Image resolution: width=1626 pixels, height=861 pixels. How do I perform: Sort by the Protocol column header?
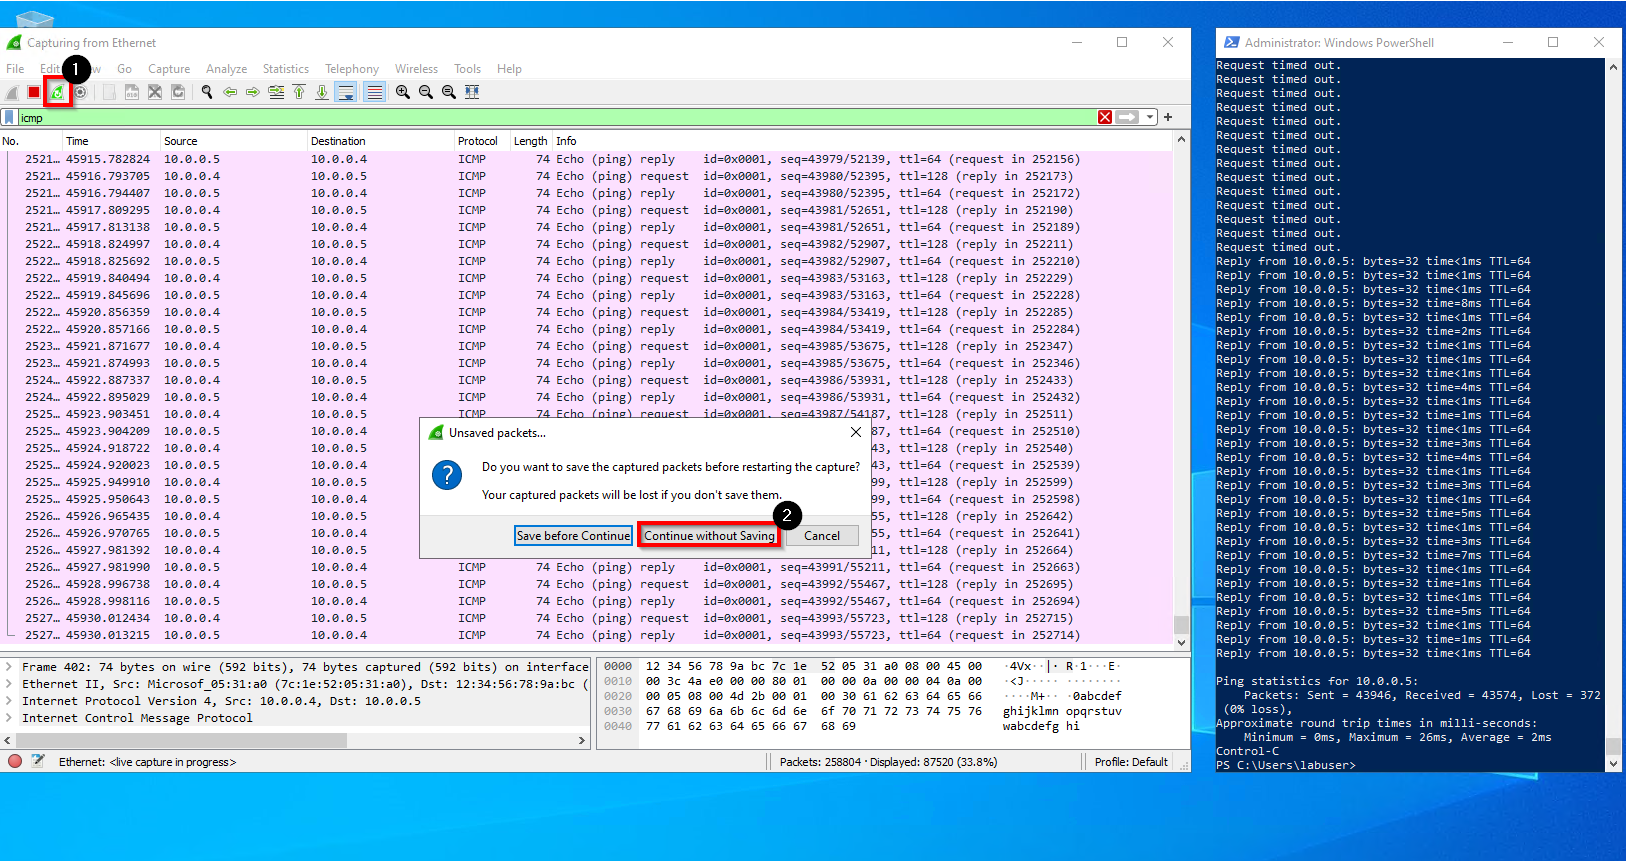482,141
